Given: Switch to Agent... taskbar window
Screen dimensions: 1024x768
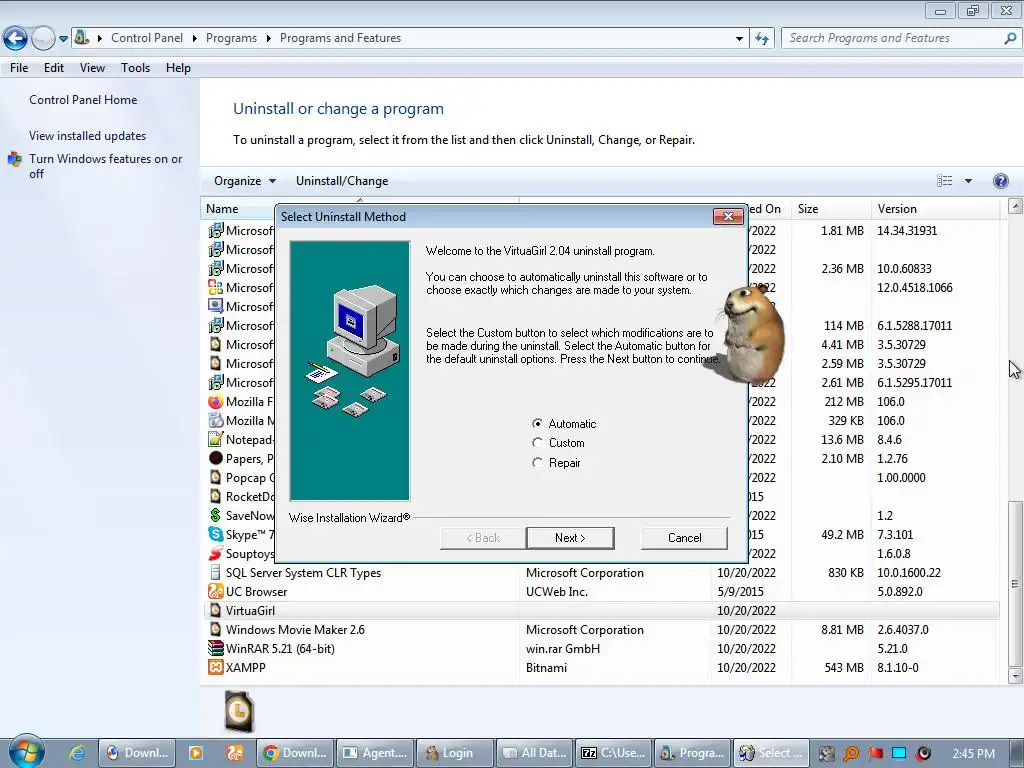Looking at the screenshot, I should click(376, 753).
